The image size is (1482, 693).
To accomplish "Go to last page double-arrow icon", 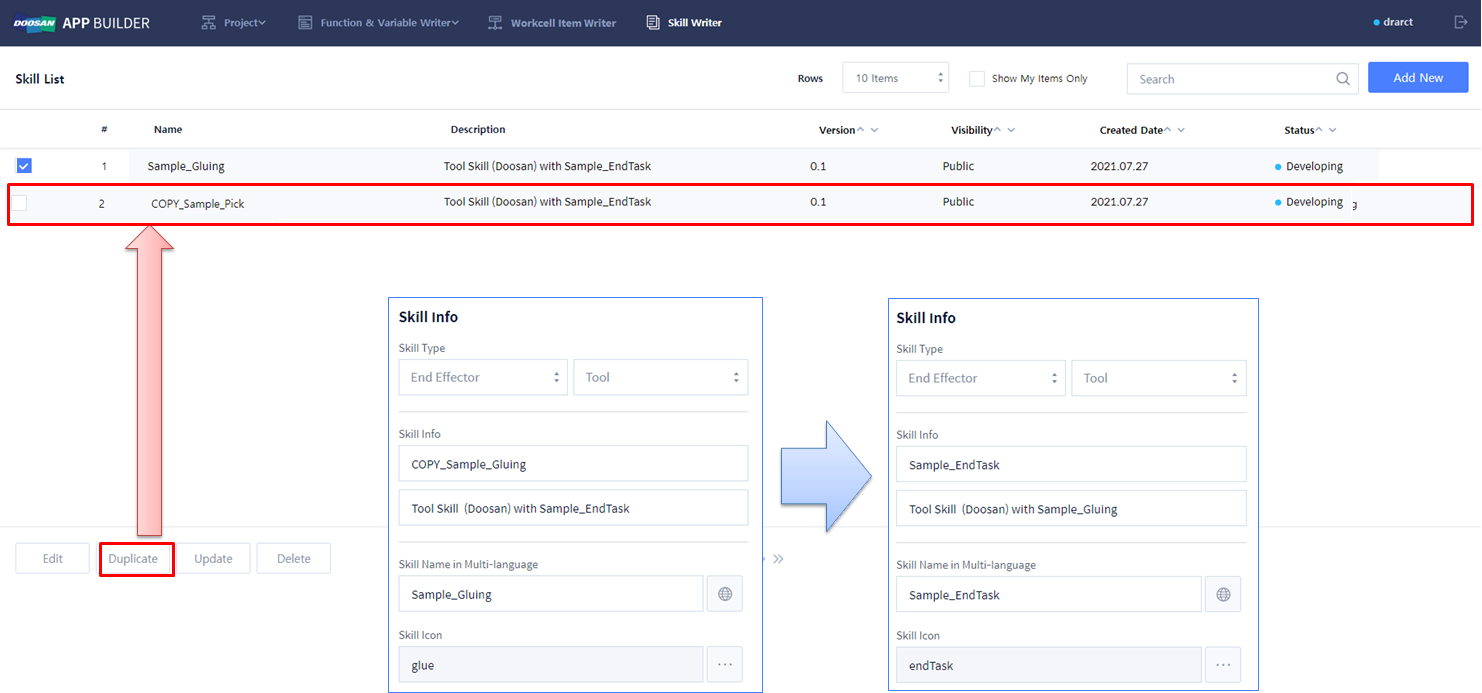I will tap(778, 559).
